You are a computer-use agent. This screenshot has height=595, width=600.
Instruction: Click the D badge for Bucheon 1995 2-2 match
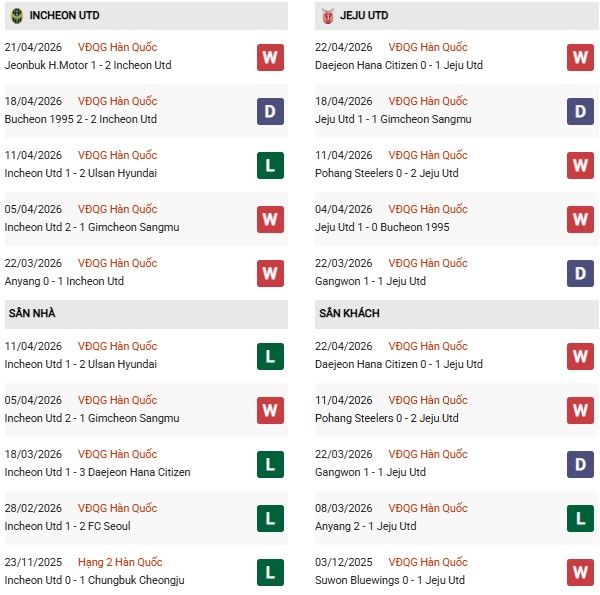(x=269, y=111)
